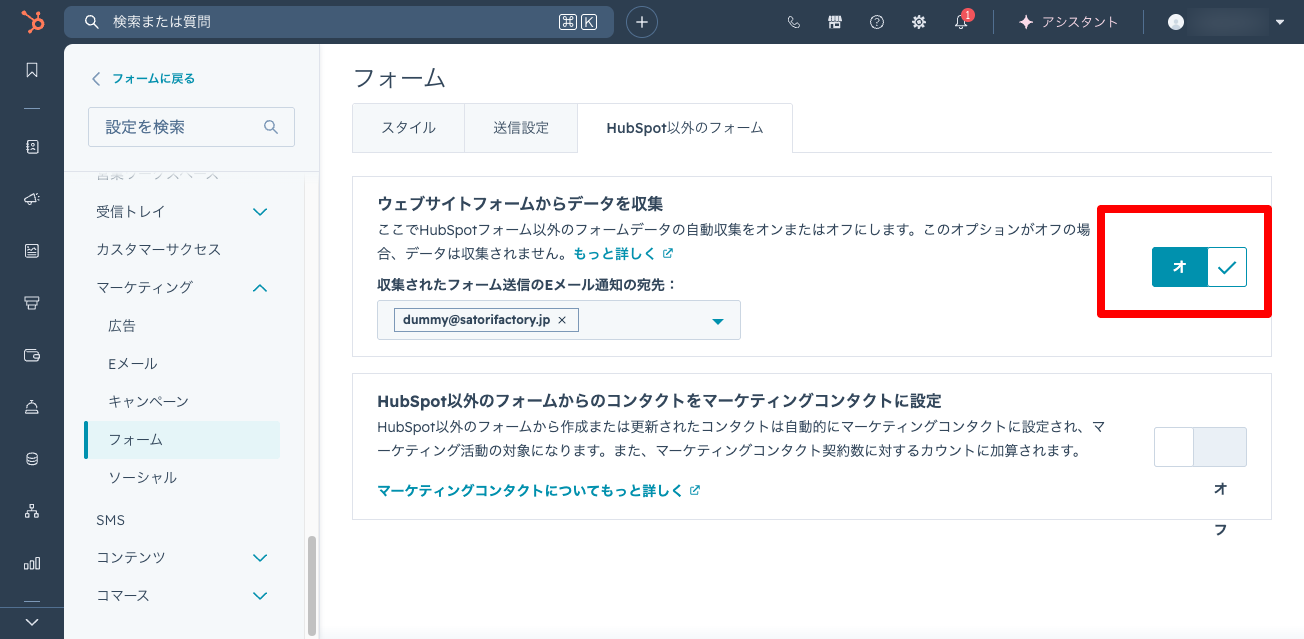Open the calling phone icon

794,22
